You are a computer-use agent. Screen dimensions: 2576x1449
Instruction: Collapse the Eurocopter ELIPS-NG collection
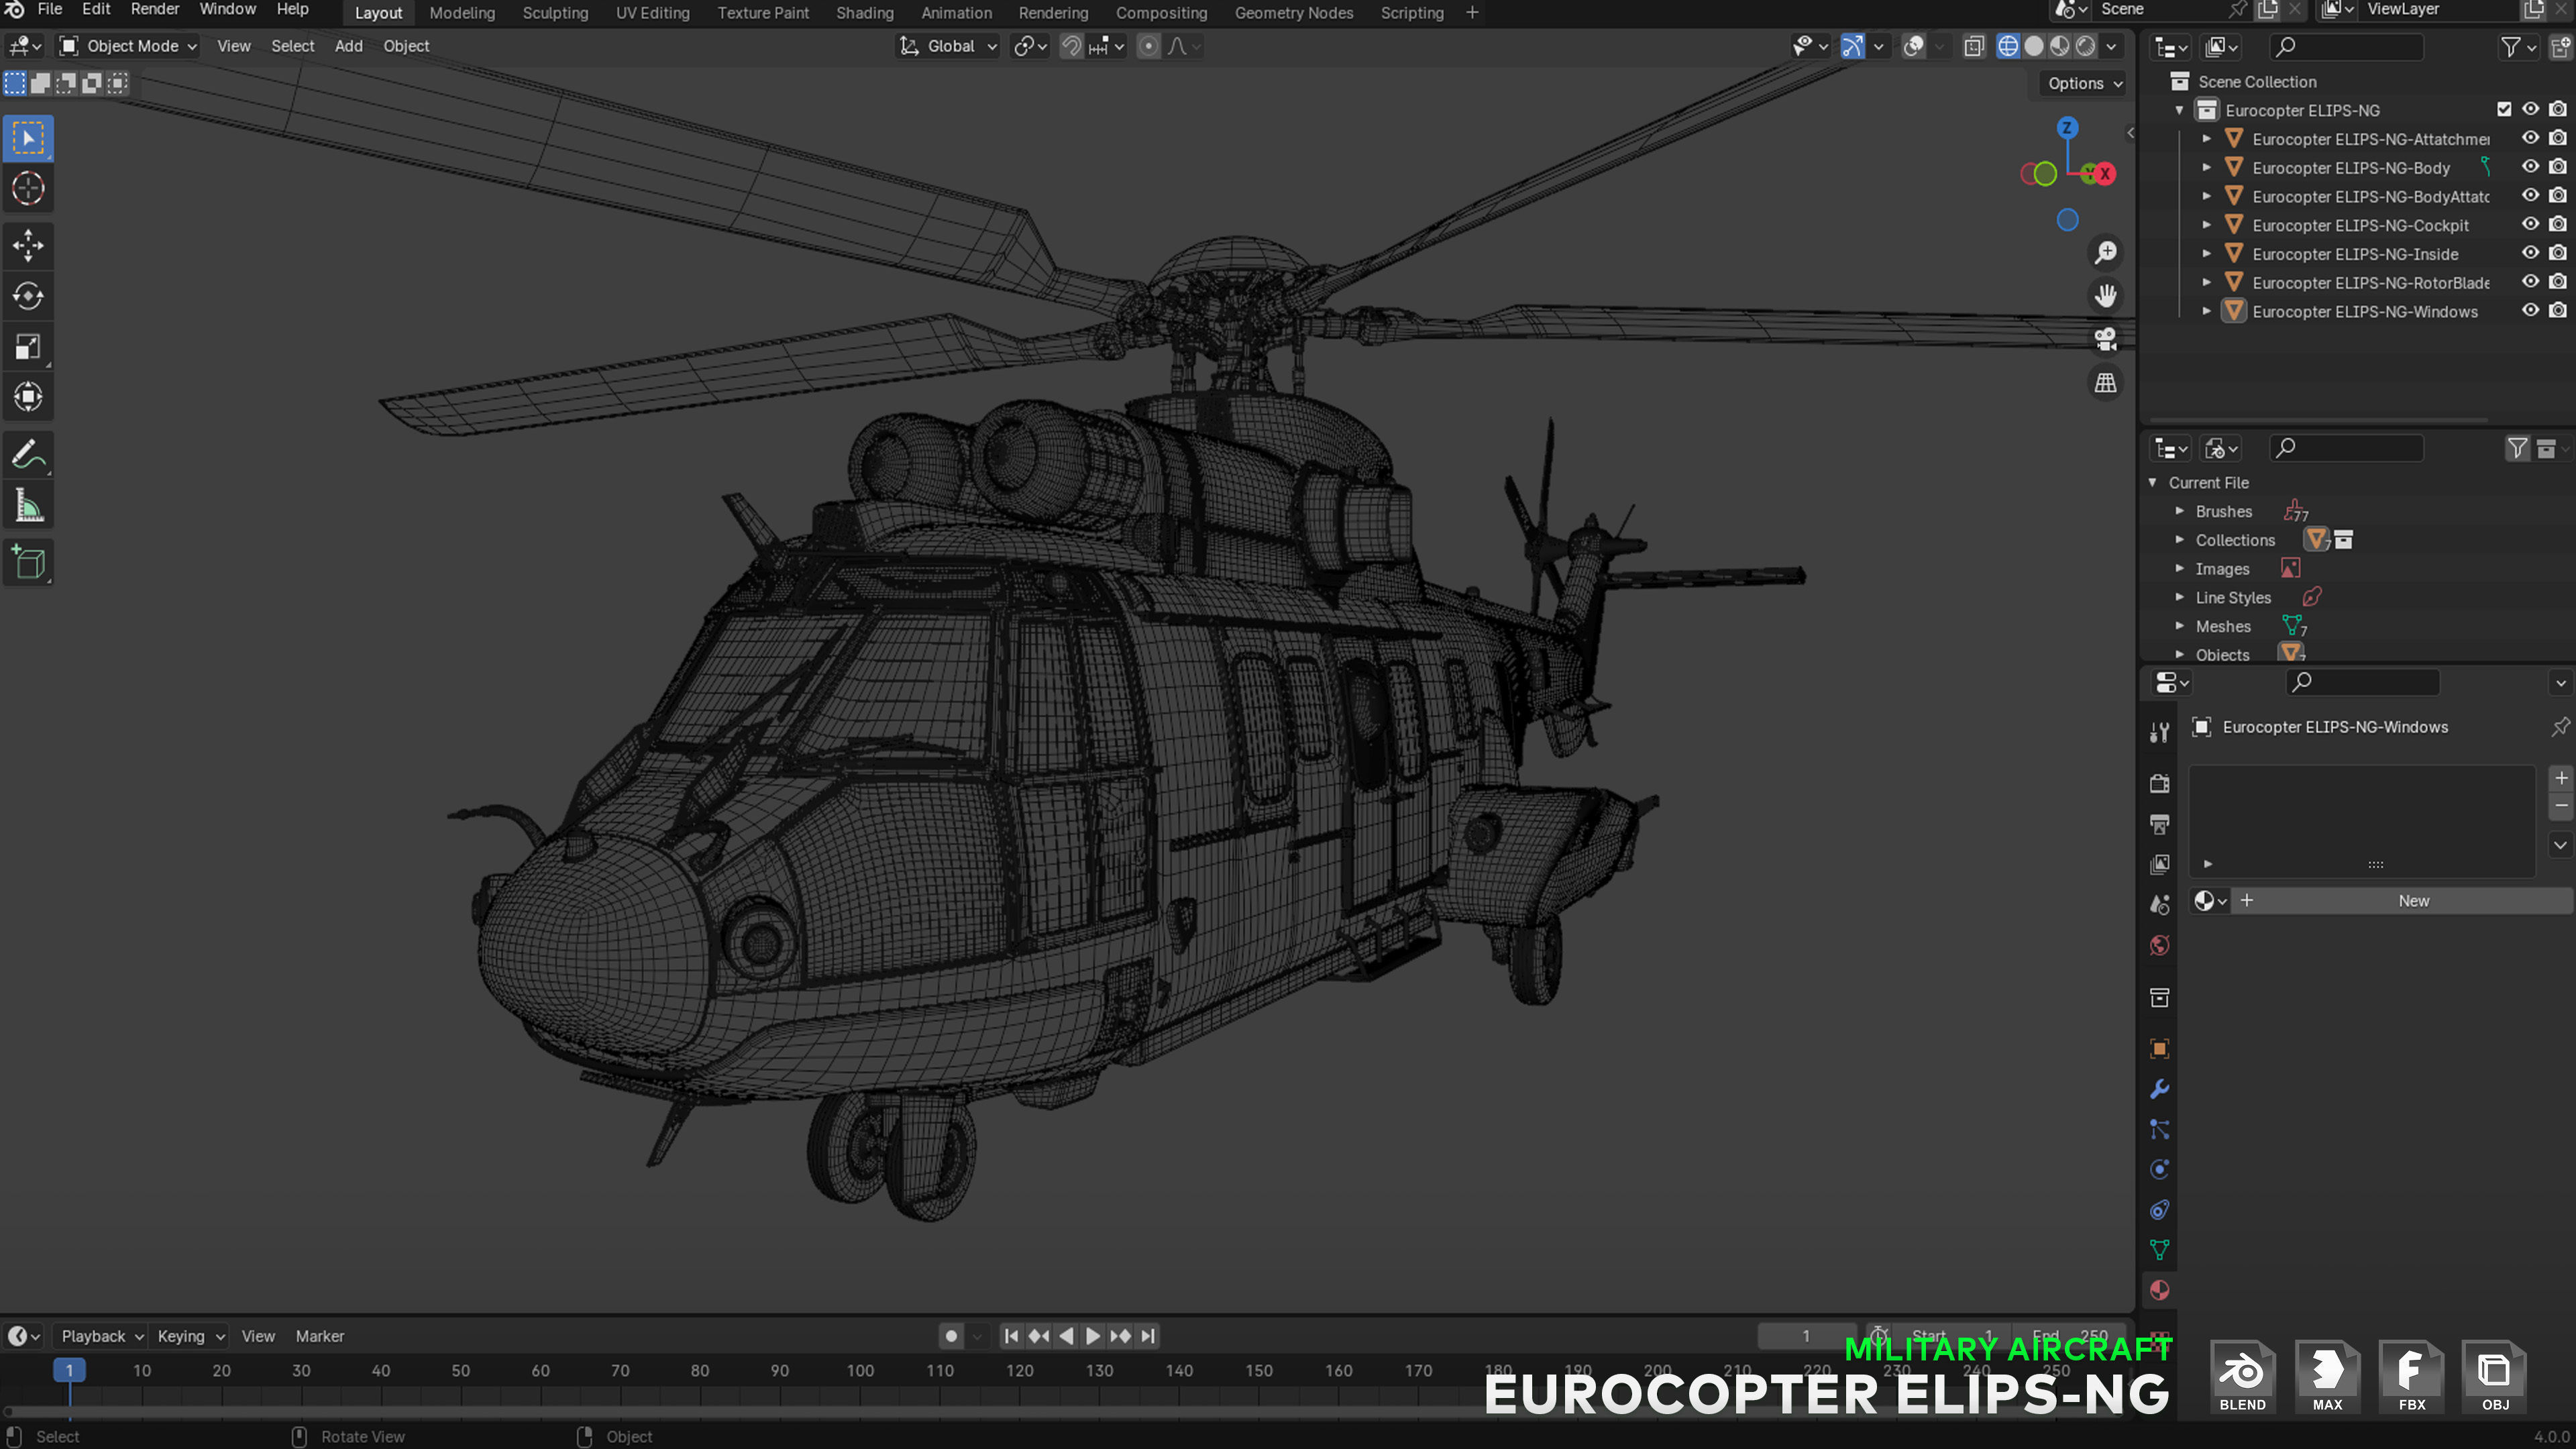coord(2180,110)
